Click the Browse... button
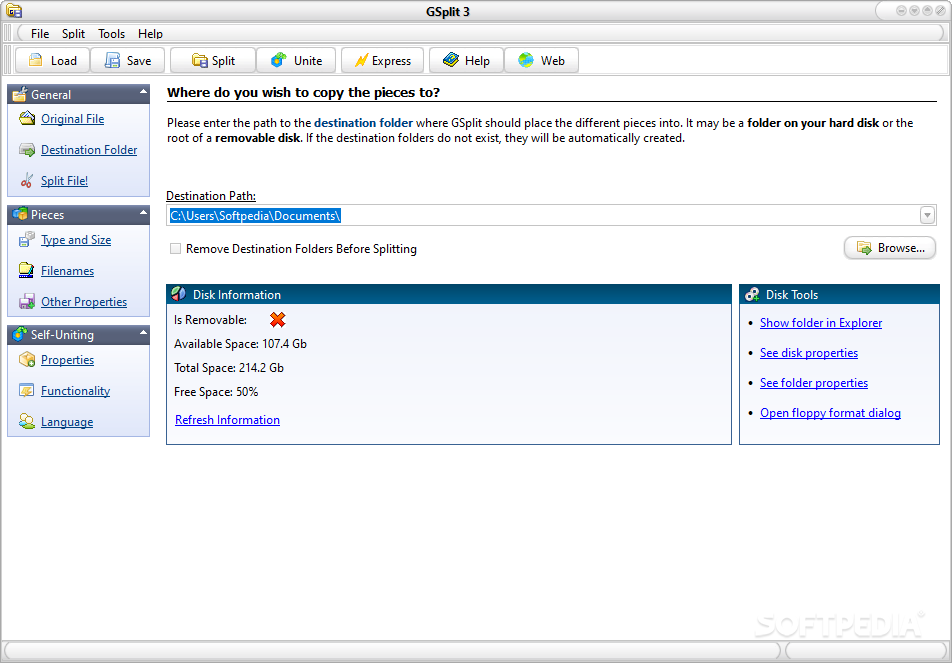 pyautogui.click(x=890, y=248)
